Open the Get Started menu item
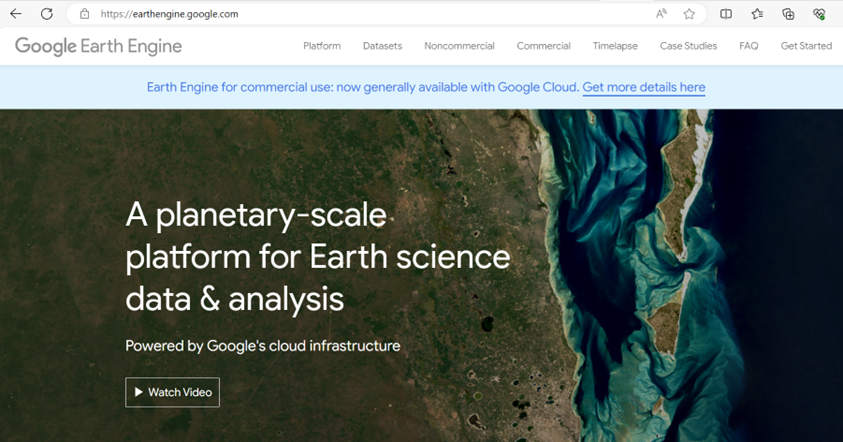This screenshot has height=442, width=843. pos(806,46)
